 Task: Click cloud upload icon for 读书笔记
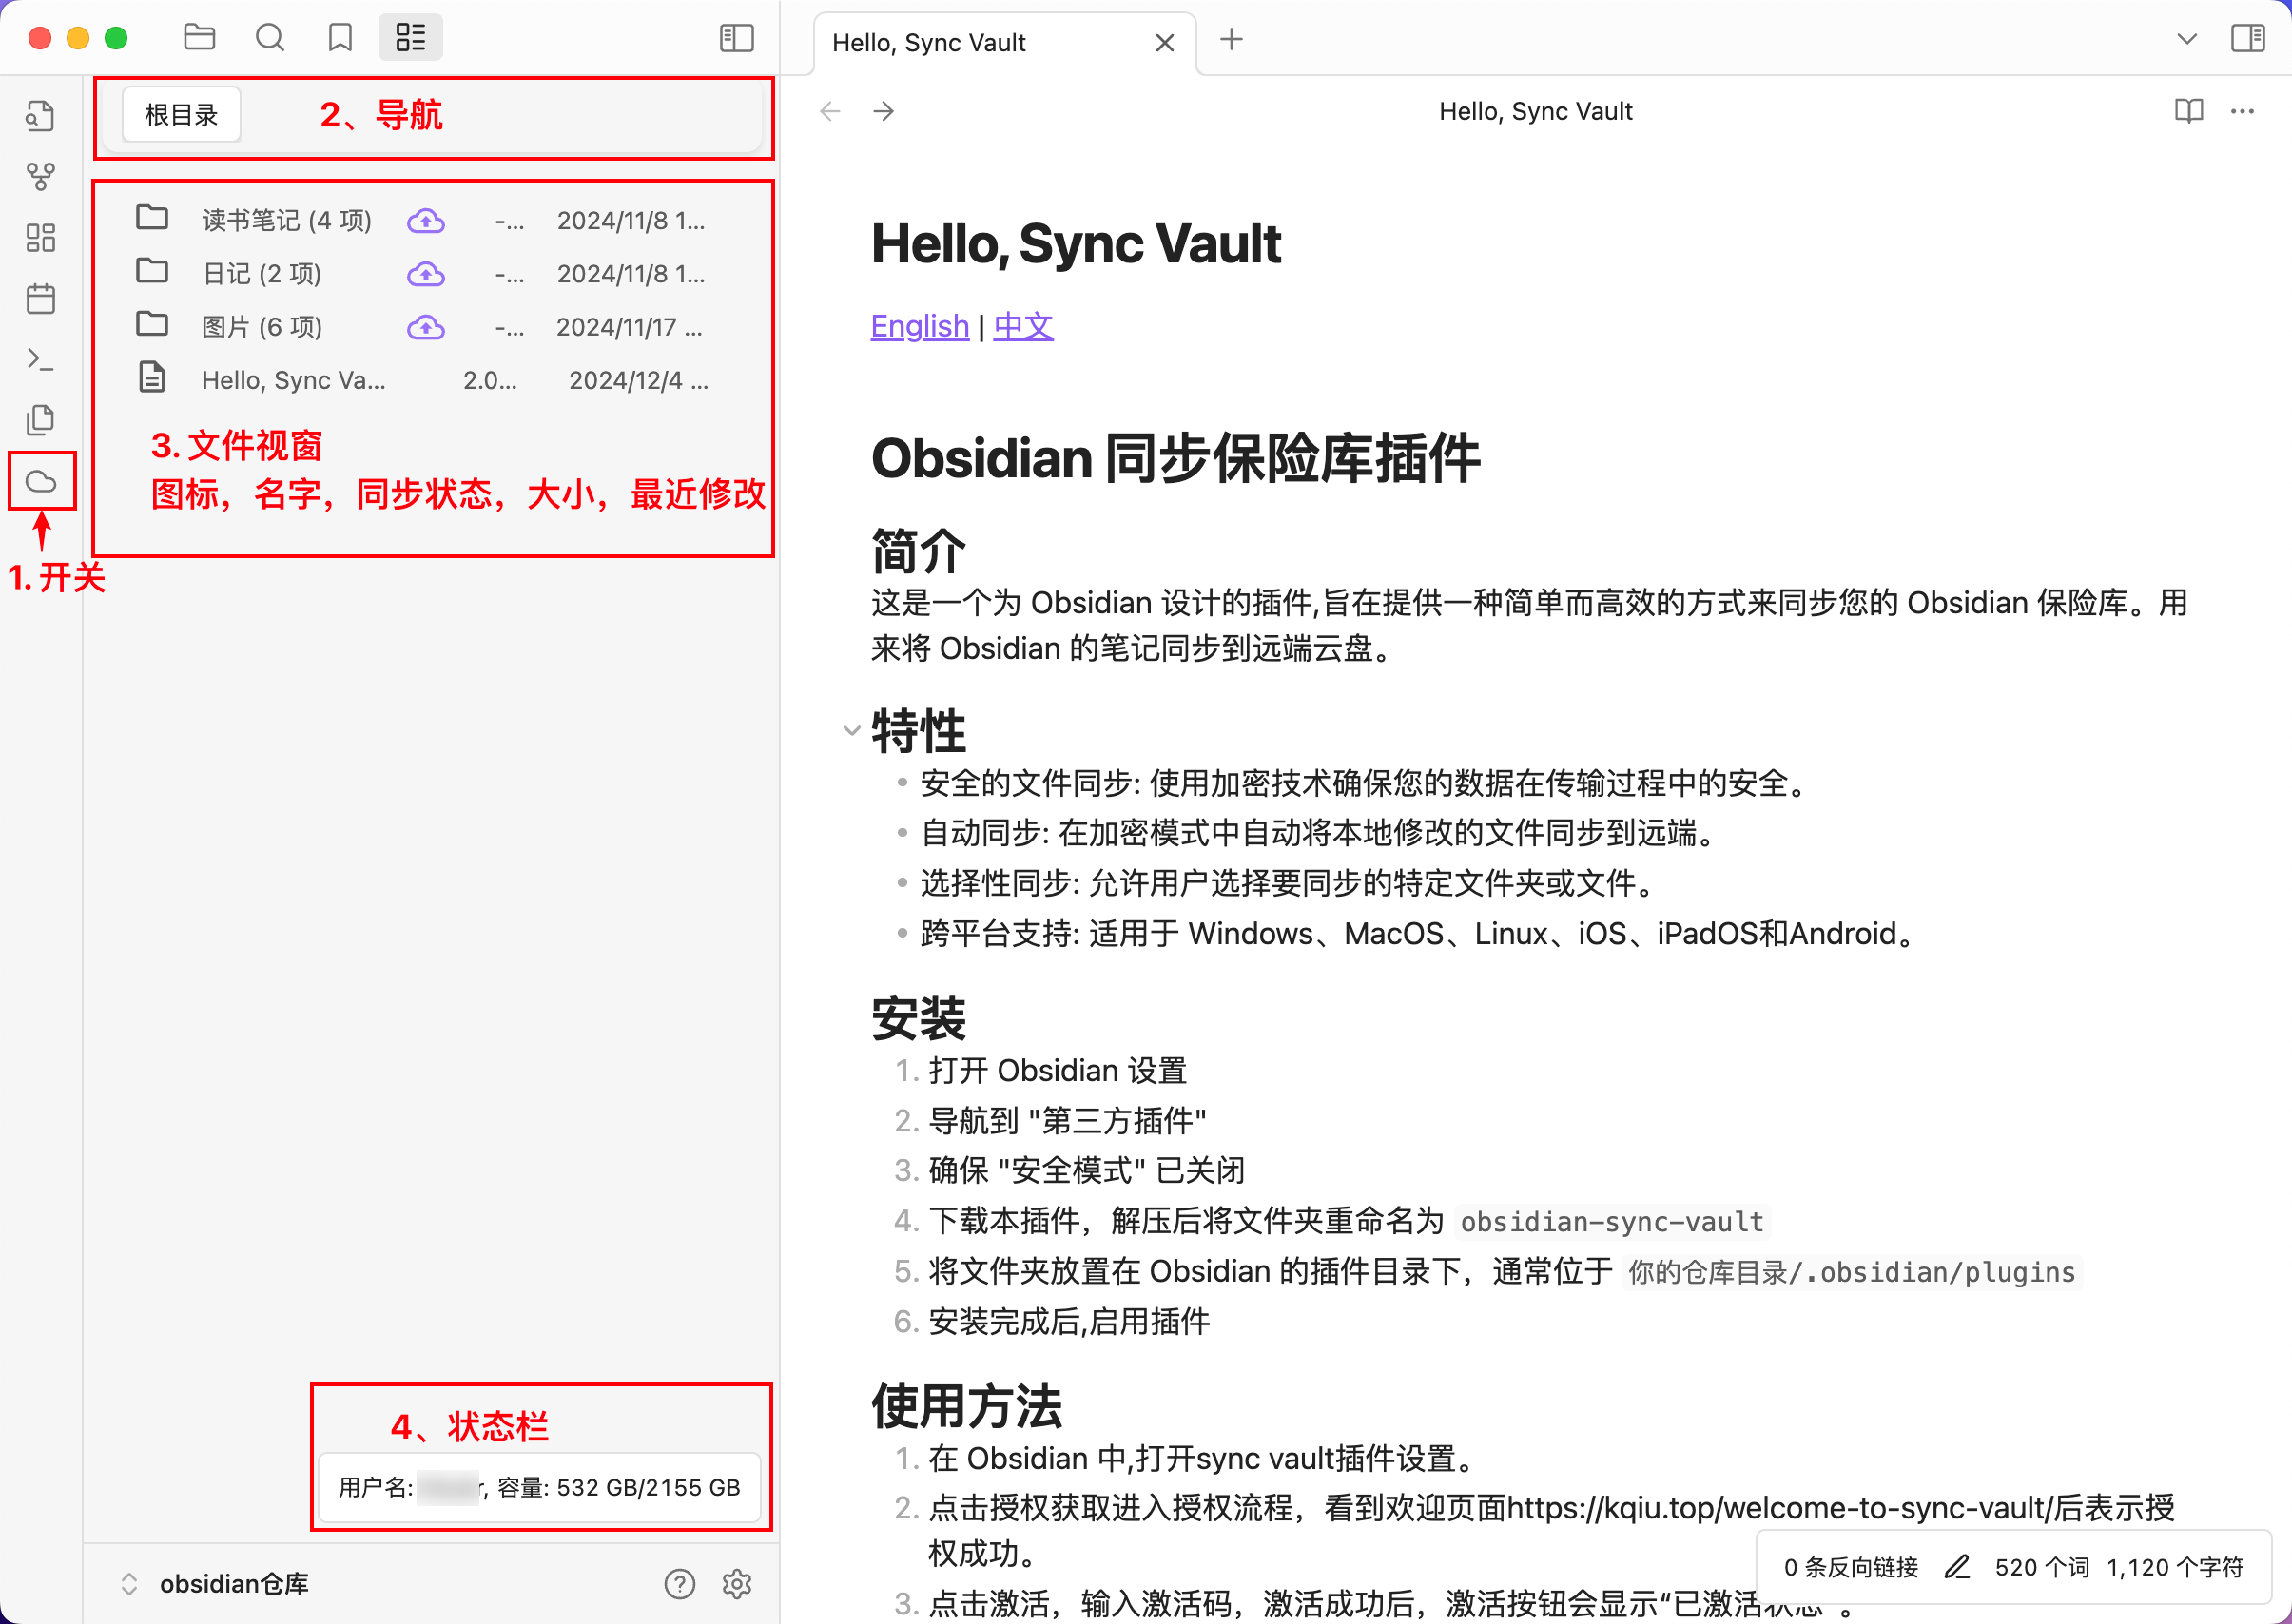[x=426, y=220]
